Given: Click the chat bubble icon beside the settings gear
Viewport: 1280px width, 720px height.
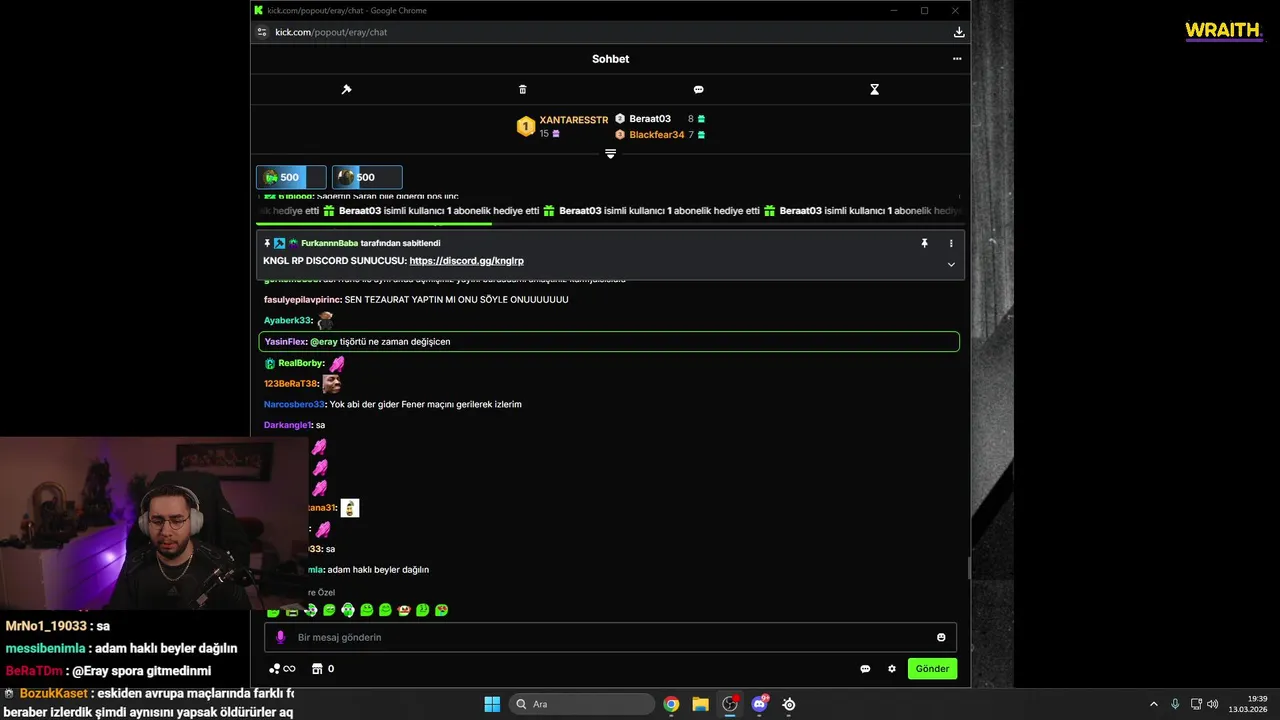Looking at the screenshot, I should point(865,669).
